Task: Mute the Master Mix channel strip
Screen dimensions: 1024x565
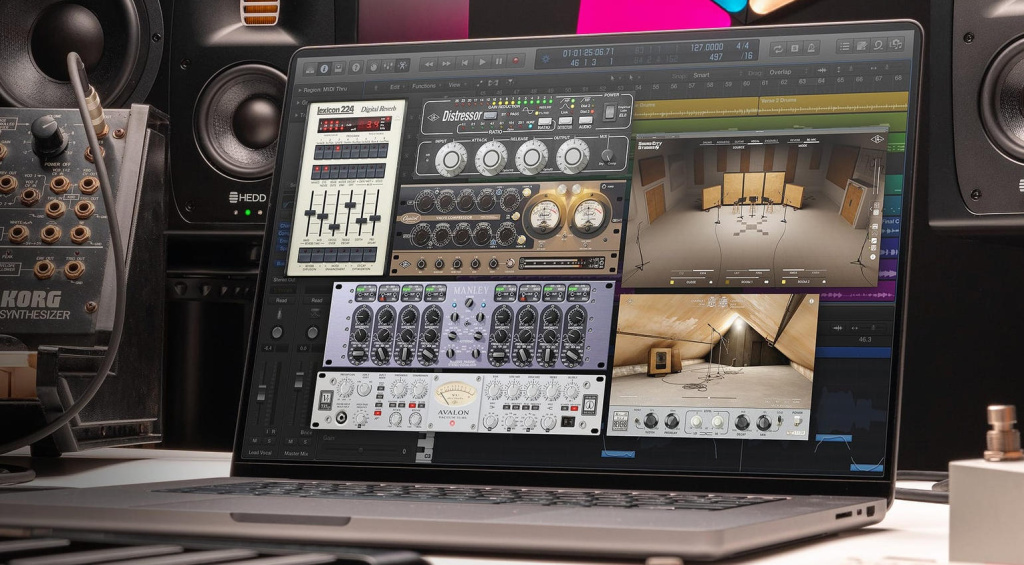Action: tap(290, 442)
